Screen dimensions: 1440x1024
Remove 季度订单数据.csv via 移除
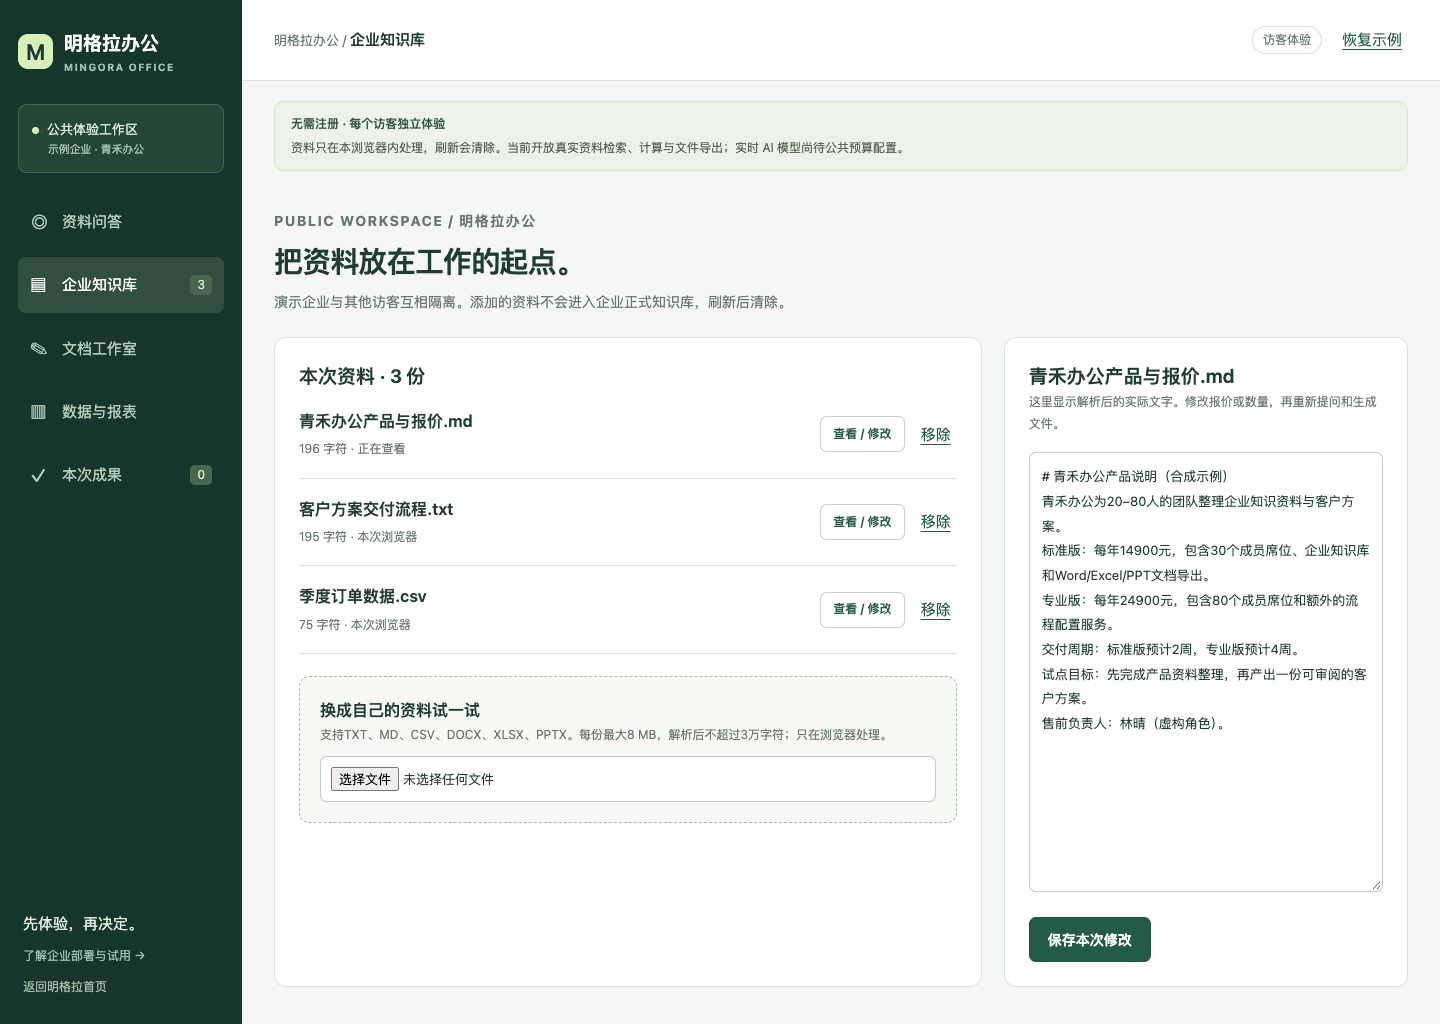(x=936, y=610)
